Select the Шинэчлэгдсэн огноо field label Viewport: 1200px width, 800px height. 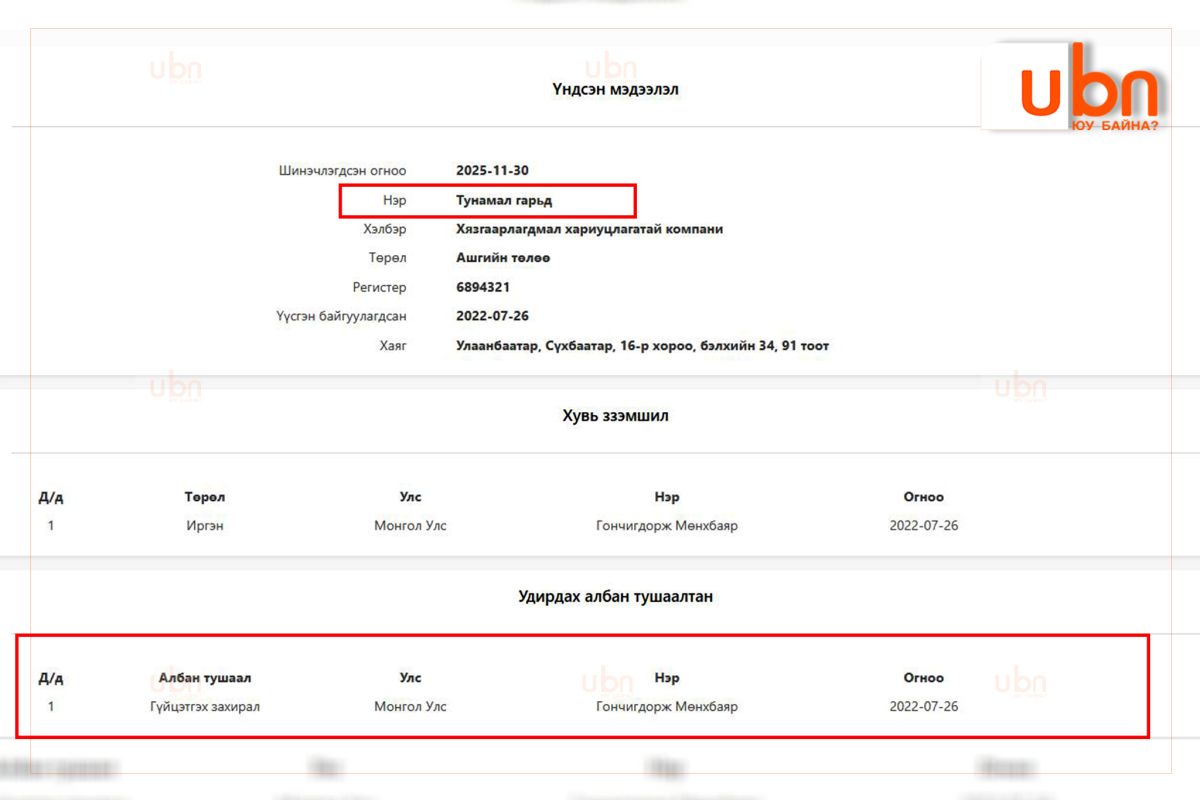342,171
